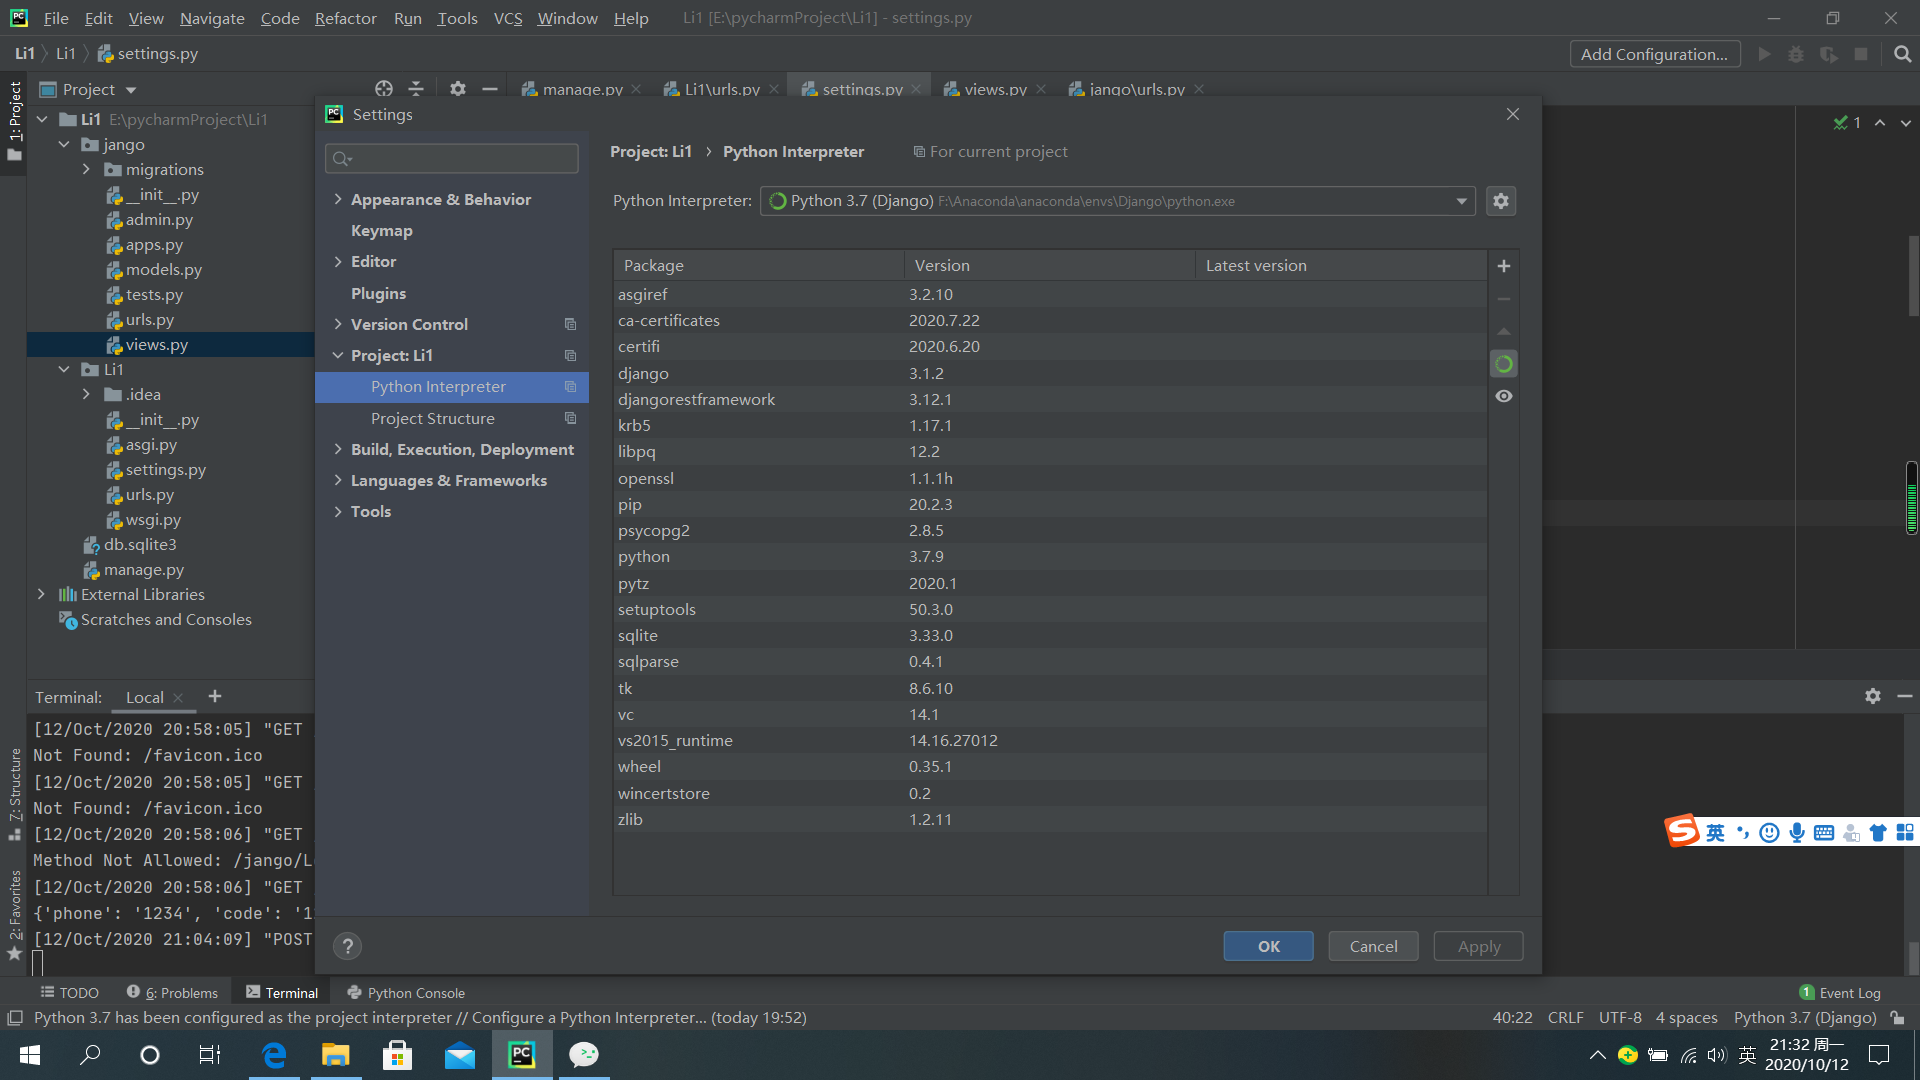
Task: Open the Event Log
Action: 1840,993
